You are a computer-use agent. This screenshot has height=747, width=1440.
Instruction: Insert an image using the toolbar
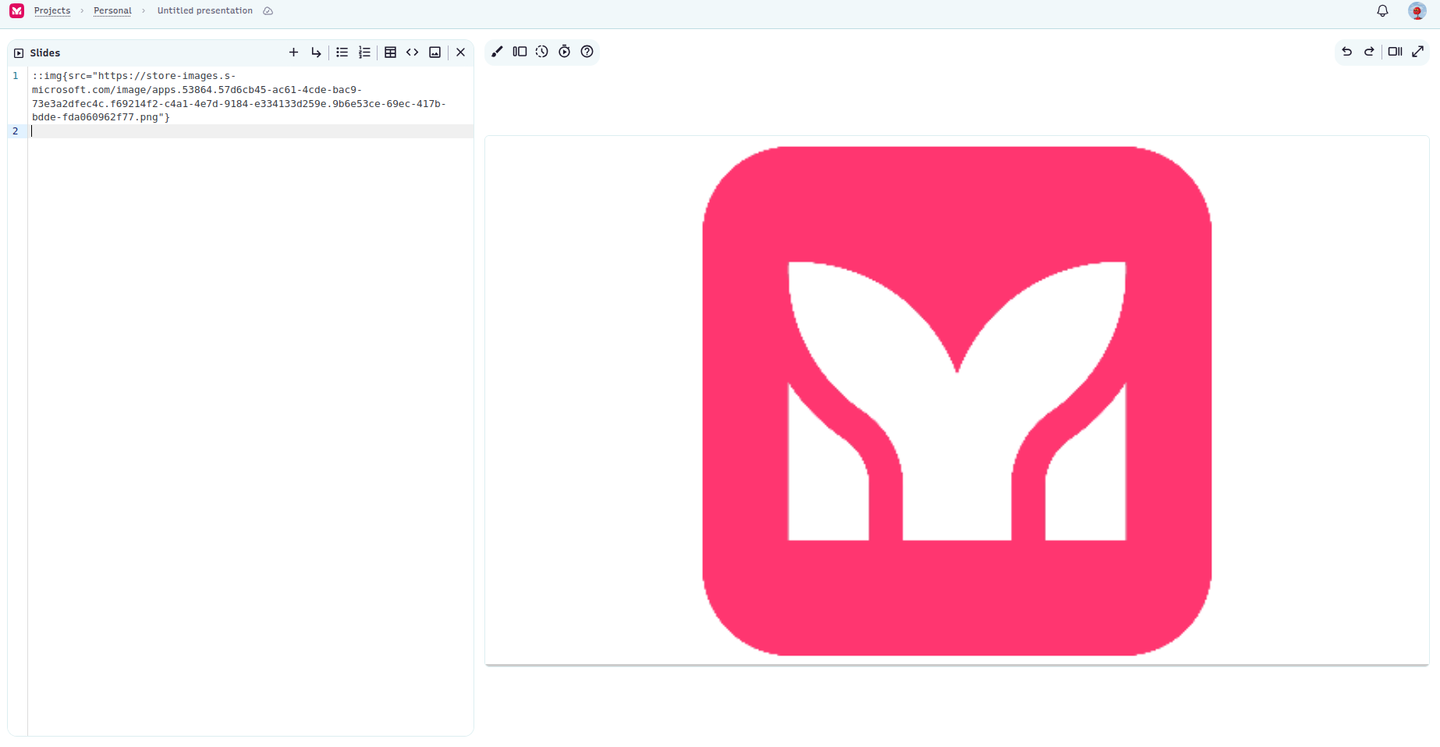tap(434, 52)
